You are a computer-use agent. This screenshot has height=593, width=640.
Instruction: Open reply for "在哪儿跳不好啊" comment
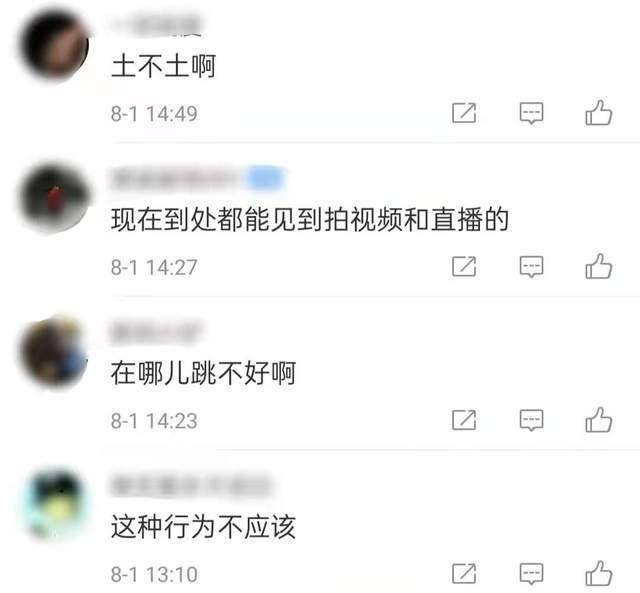point(531,420)
